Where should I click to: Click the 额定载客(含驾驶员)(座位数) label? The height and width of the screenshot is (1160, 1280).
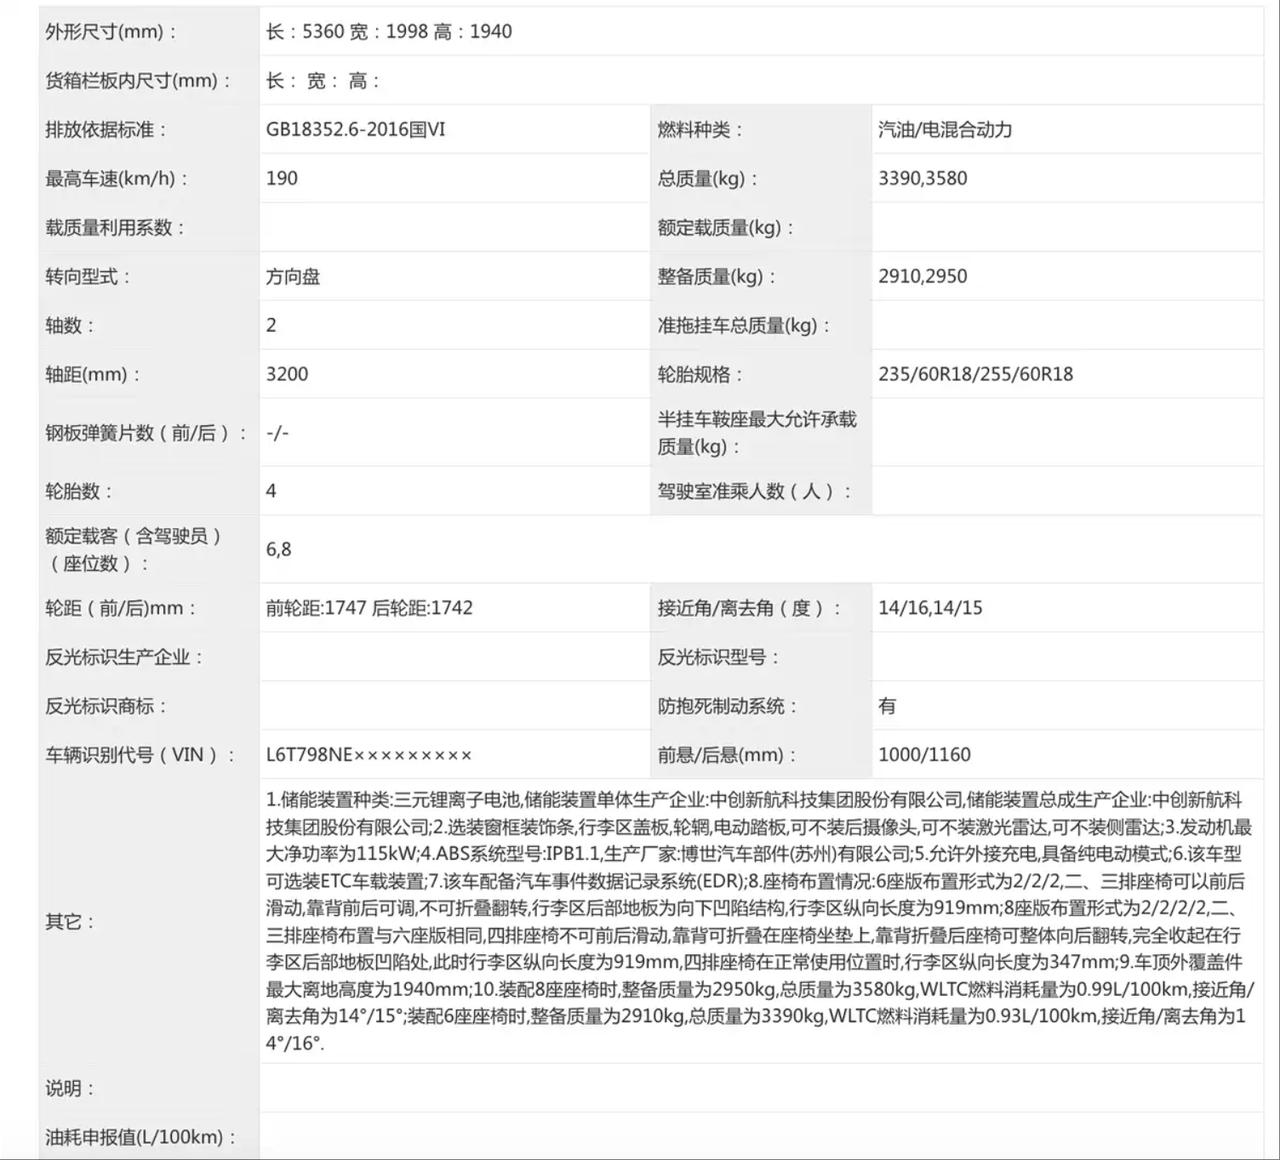tap(134, 550)
